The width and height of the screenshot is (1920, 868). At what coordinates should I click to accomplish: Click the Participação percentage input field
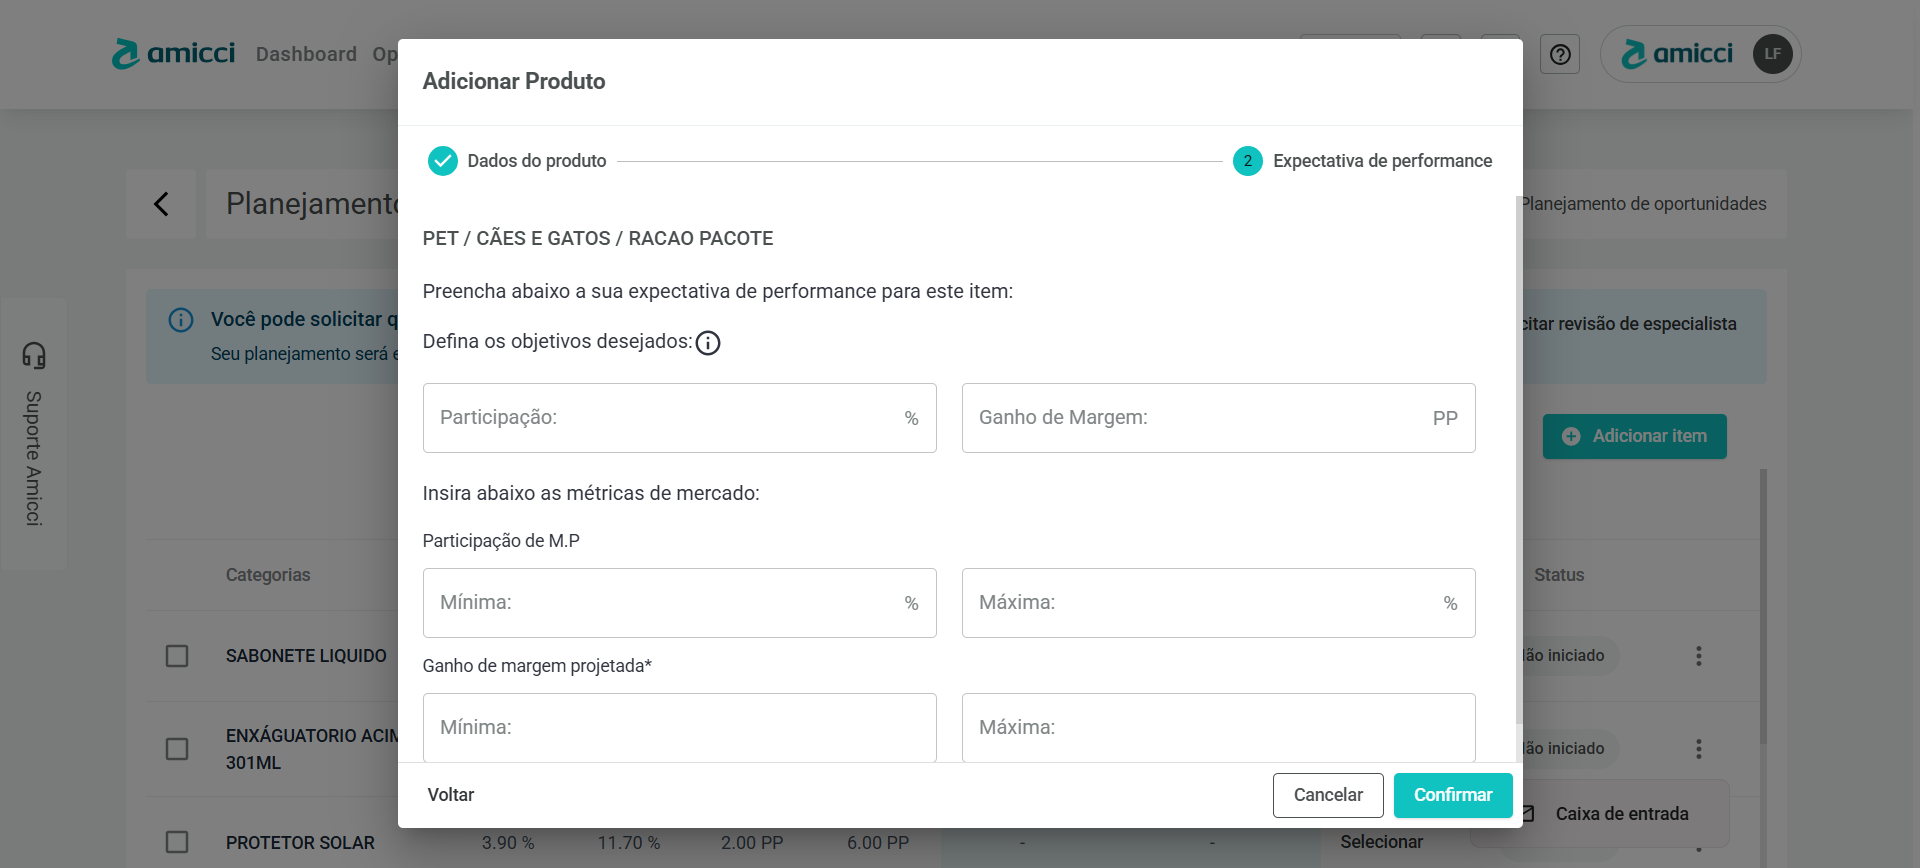(665, 418)
